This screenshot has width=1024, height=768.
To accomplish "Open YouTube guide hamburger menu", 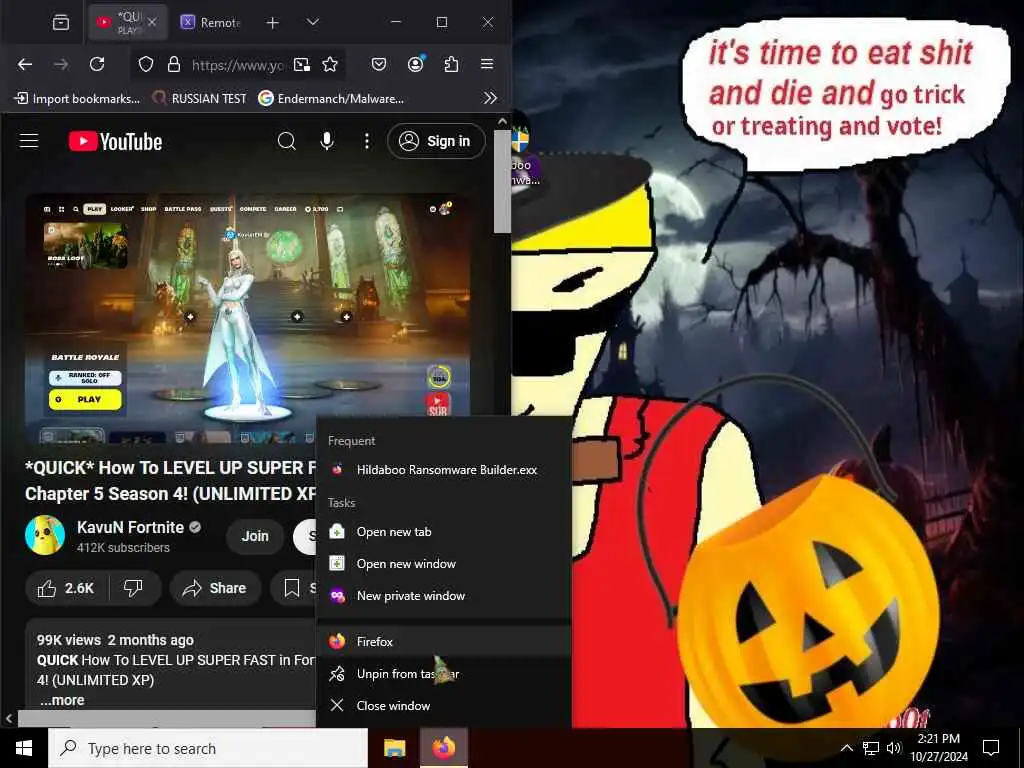I will click(x=29, y=141).
